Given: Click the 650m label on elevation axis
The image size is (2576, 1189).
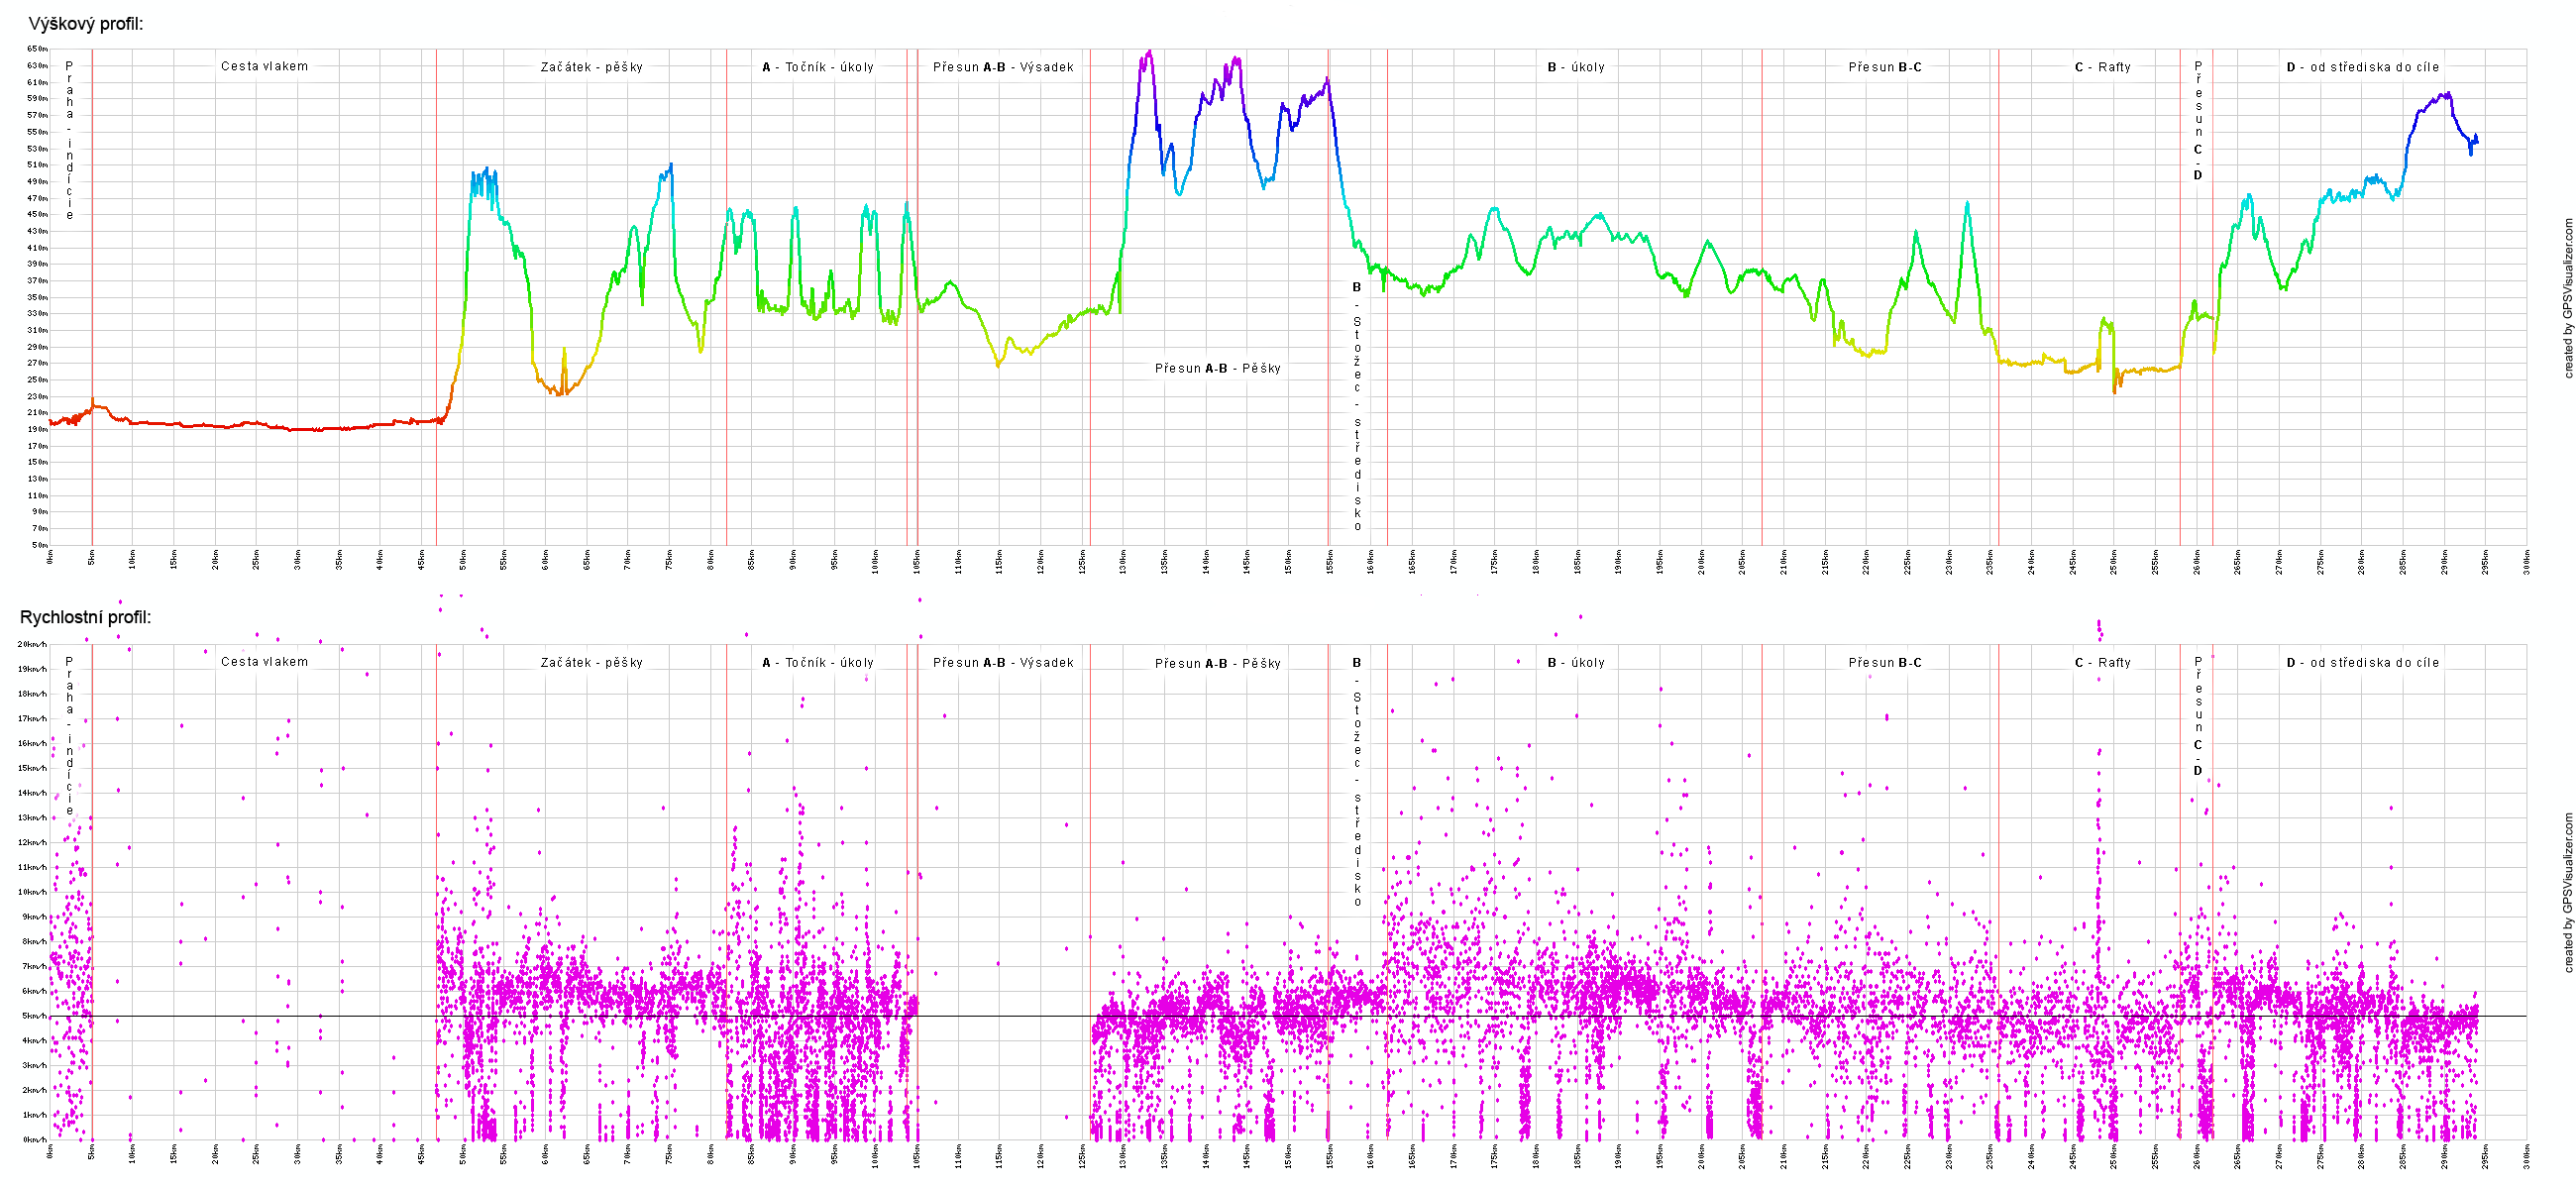Looking at the screenshot, I should [x=37, y=49].
